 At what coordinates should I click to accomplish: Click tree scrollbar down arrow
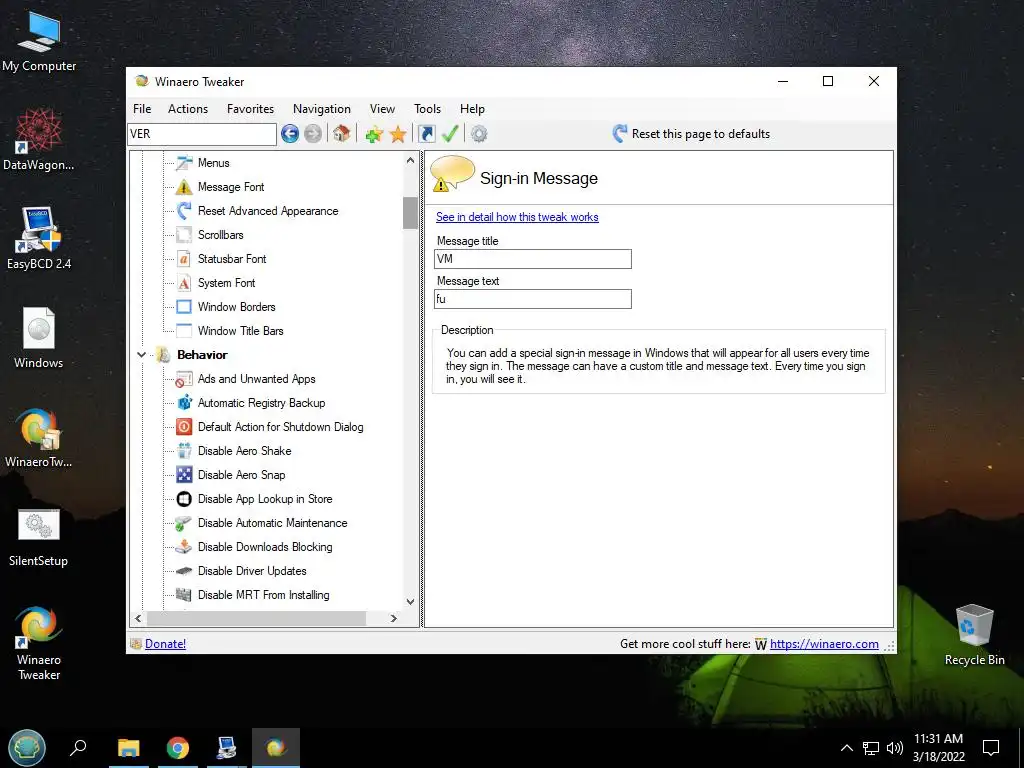pyautogui.click(x=410, y=602)
